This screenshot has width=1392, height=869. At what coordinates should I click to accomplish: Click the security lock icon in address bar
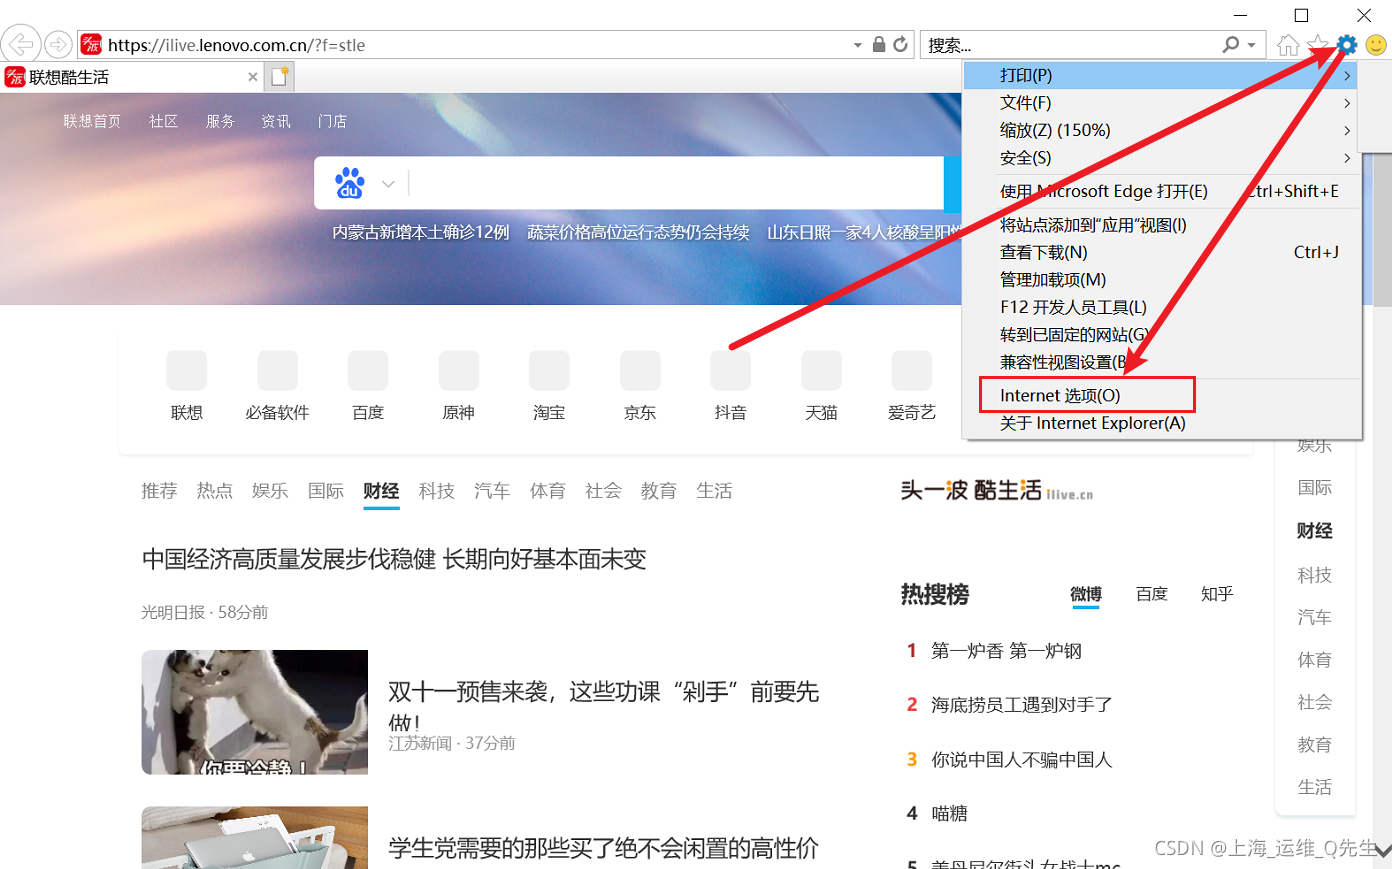coord(878,44)
